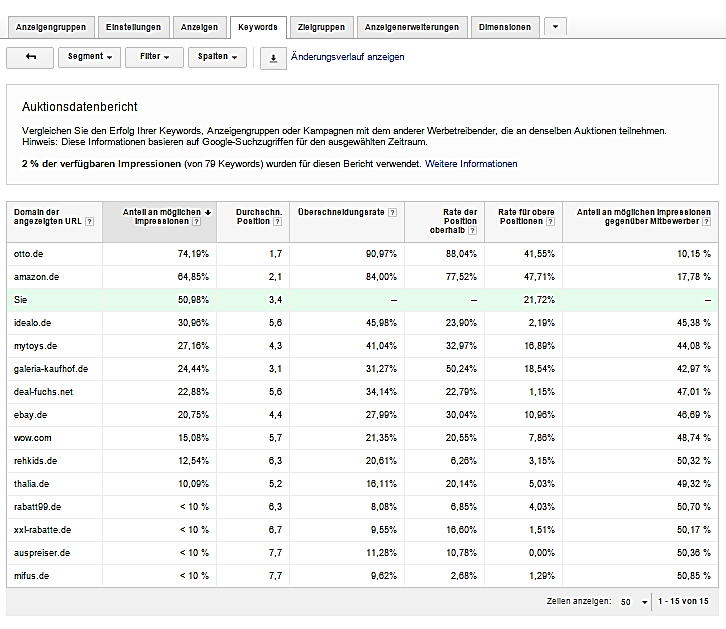Click the rabatt99.de row domain
This screenshot has width=726, height=629.
[38, 507]
